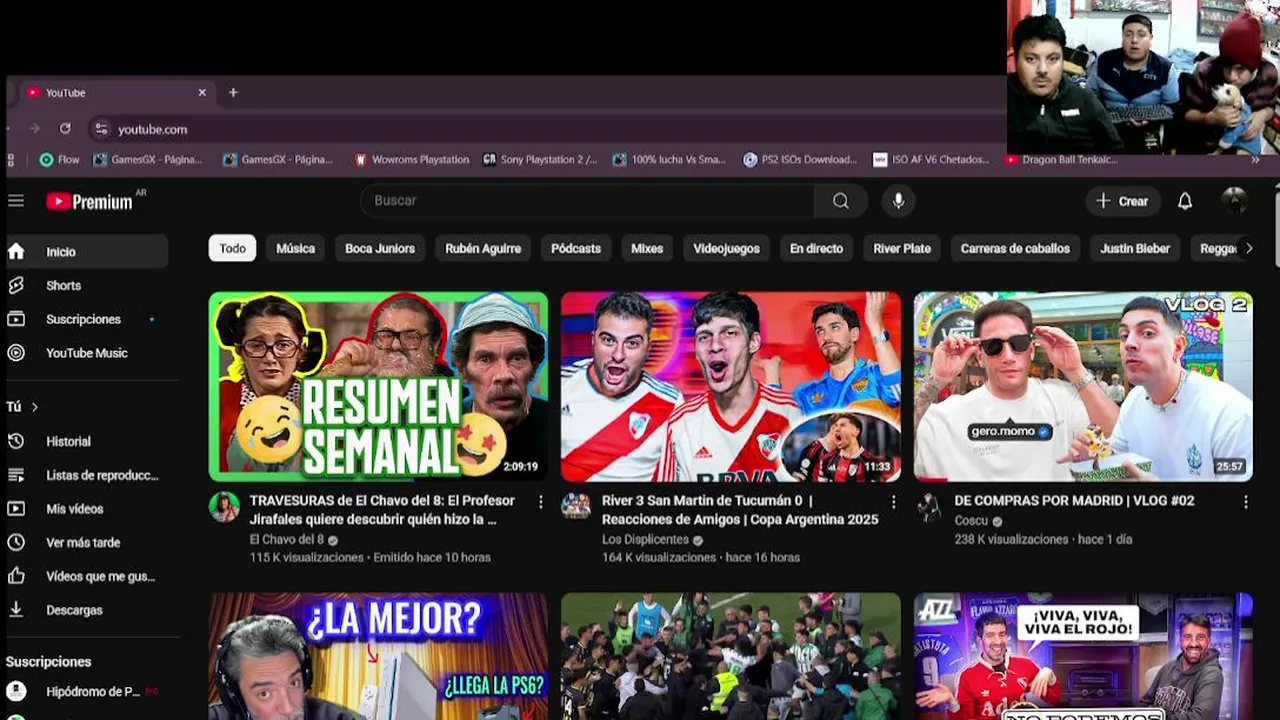Close the YouTube browser tab
Screen dimensions: 1280x720
point(202,93)
